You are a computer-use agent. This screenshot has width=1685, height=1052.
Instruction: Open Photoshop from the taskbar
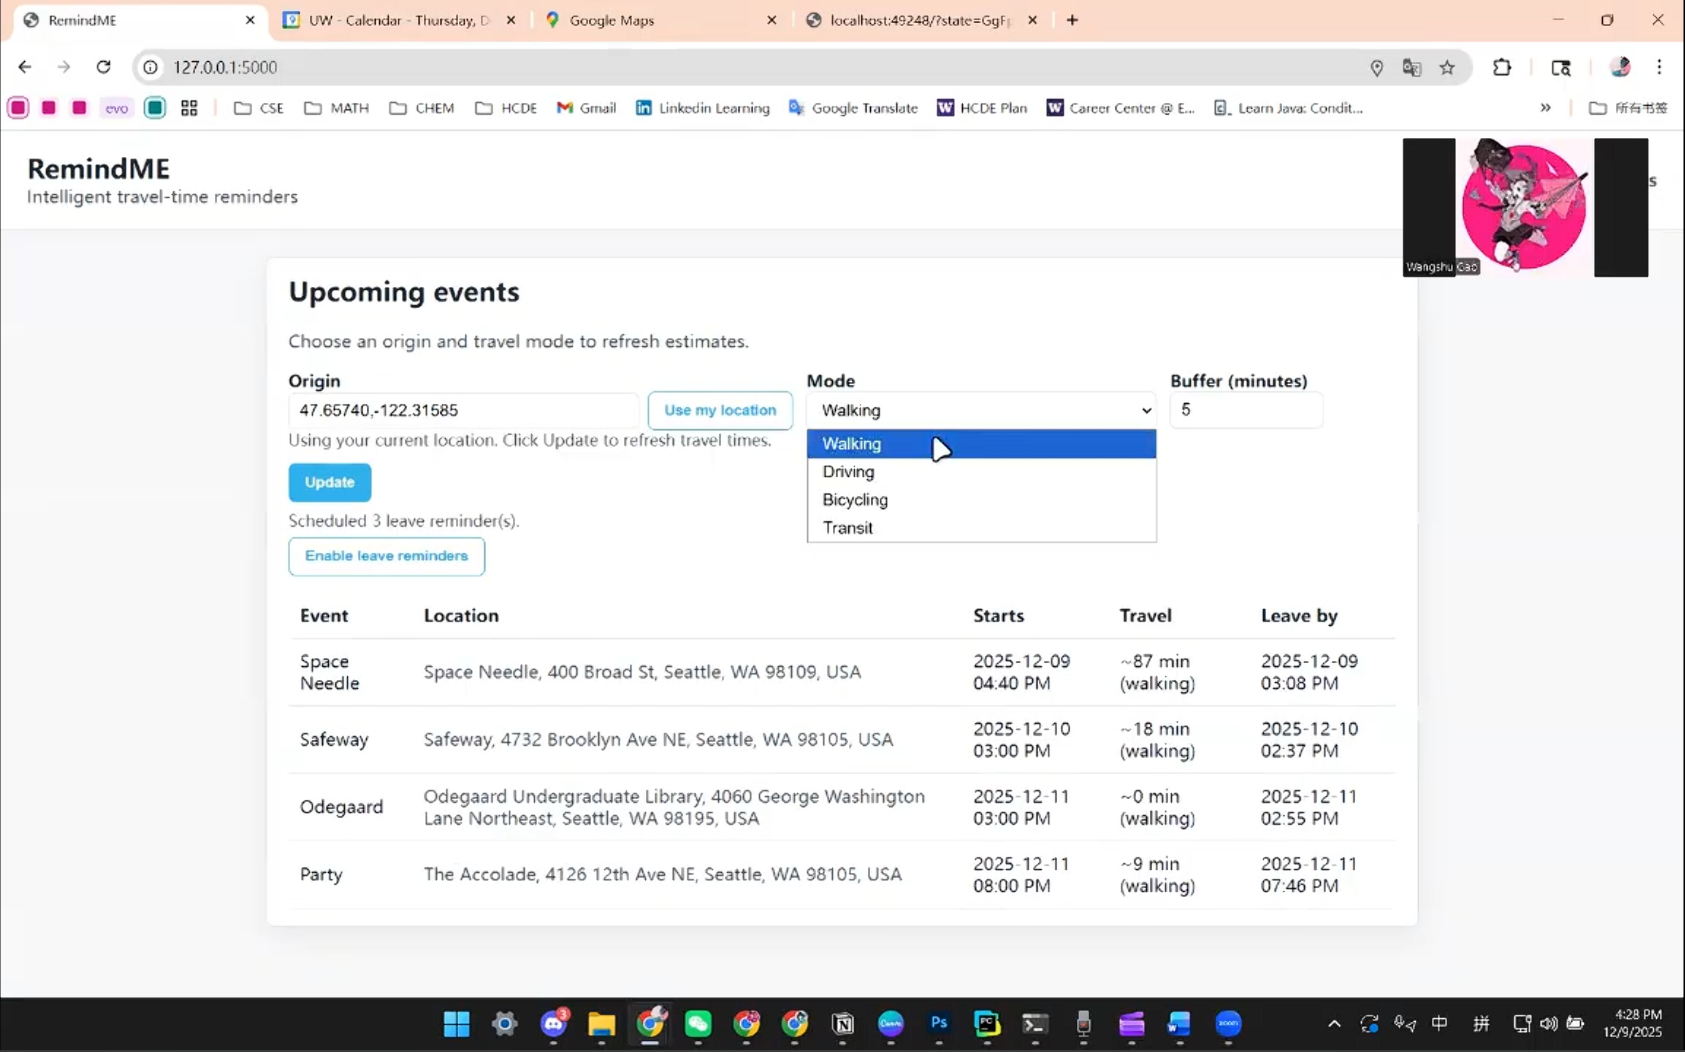click(939, 1023)
